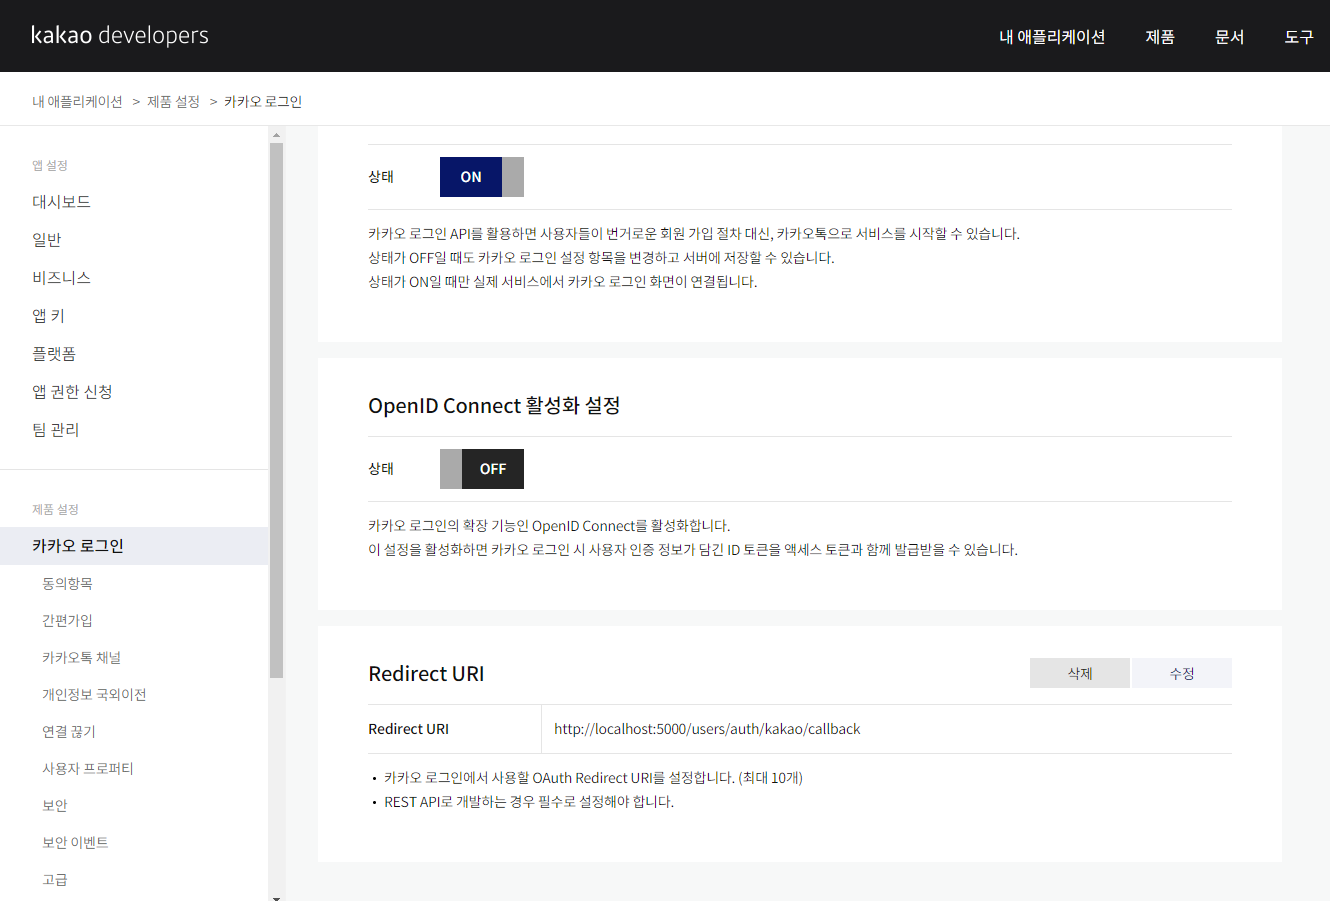Click the sidebar scrollbar up arrow
Image resolution: width=1330 pixels, height=901 pixels.
(277, 133)
